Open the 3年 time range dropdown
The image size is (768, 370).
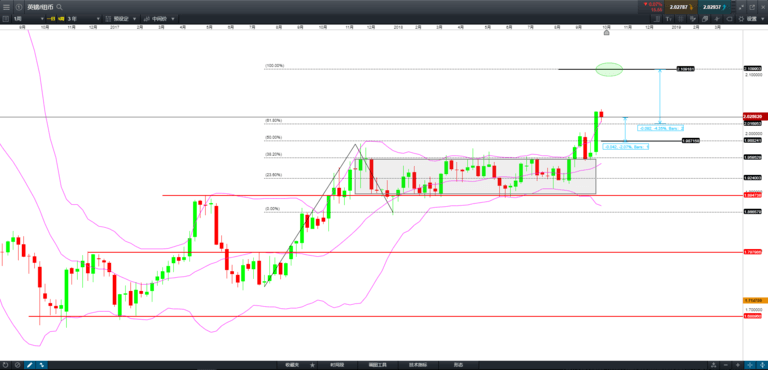pos(84,19)
